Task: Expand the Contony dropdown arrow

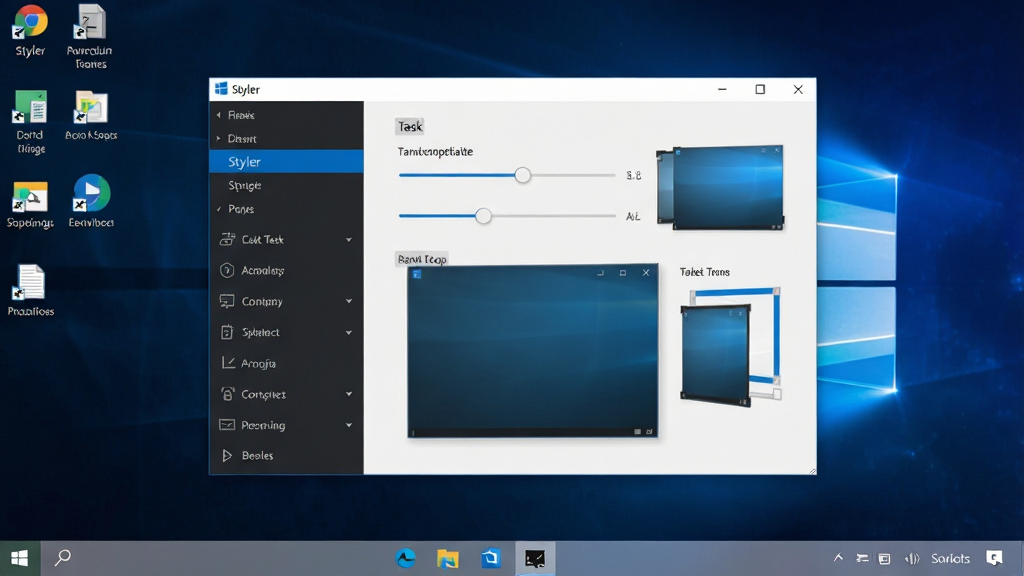Action: click(349, 301)
